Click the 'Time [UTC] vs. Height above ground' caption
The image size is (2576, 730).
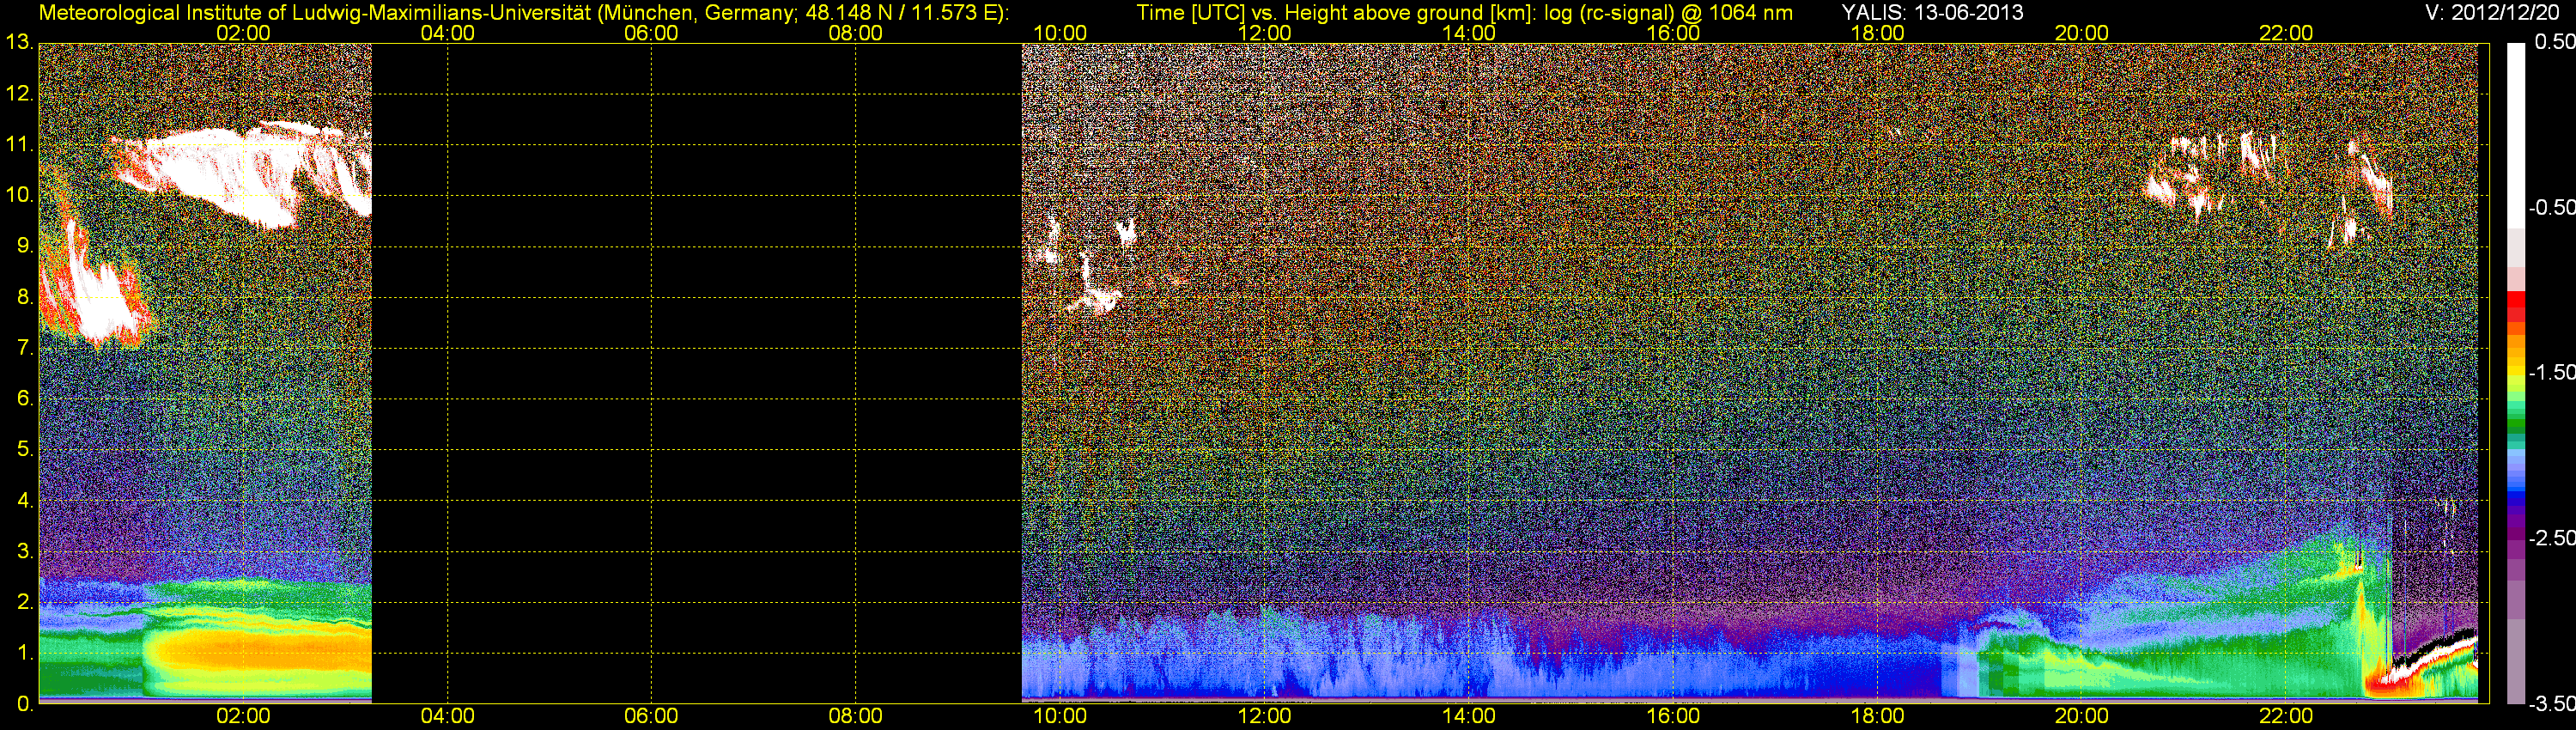pos(1465,12)
